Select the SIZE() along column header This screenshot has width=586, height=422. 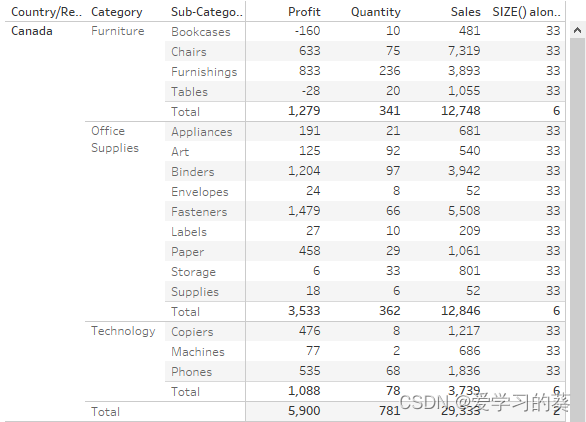[x=526, y=12]
